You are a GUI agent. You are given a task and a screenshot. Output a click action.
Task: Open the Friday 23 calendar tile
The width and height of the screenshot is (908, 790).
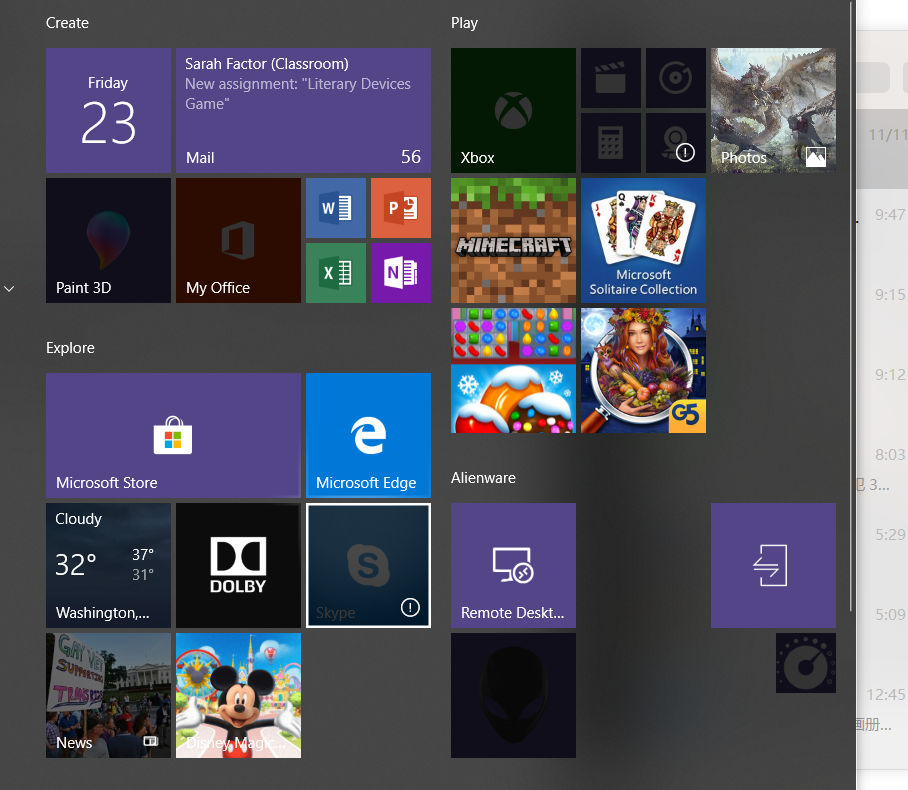click(x=108, y=111)
